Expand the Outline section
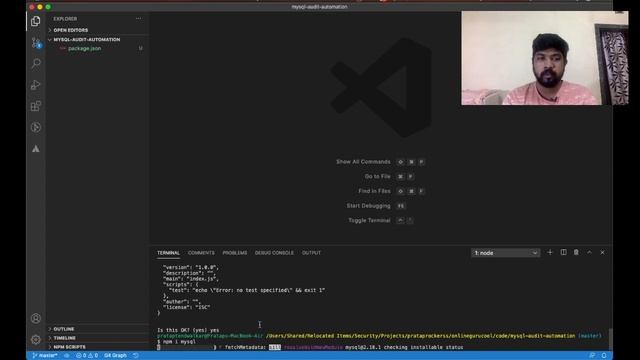Screen dimensions: 640x360 click(x=97, y=329)
